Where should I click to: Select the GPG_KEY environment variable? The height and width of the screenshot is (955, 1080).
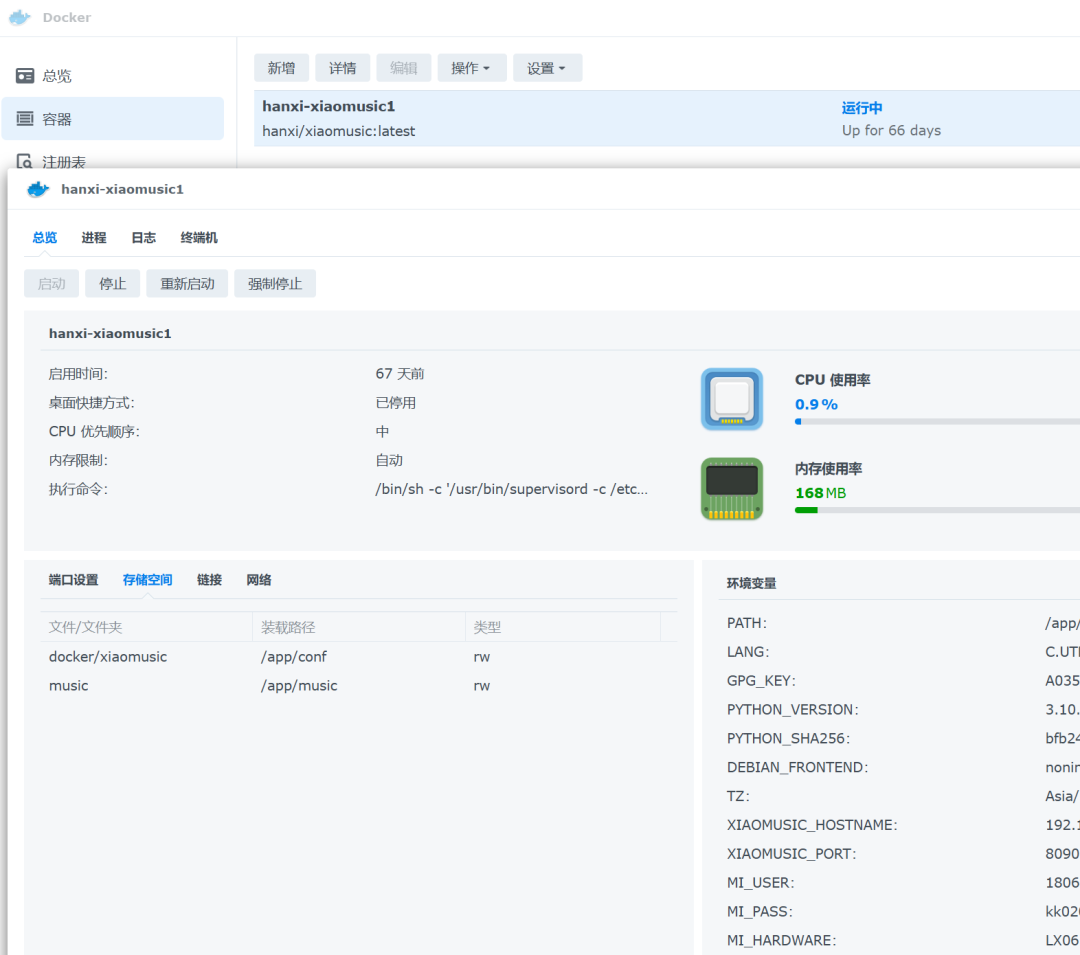click(761, 681)
